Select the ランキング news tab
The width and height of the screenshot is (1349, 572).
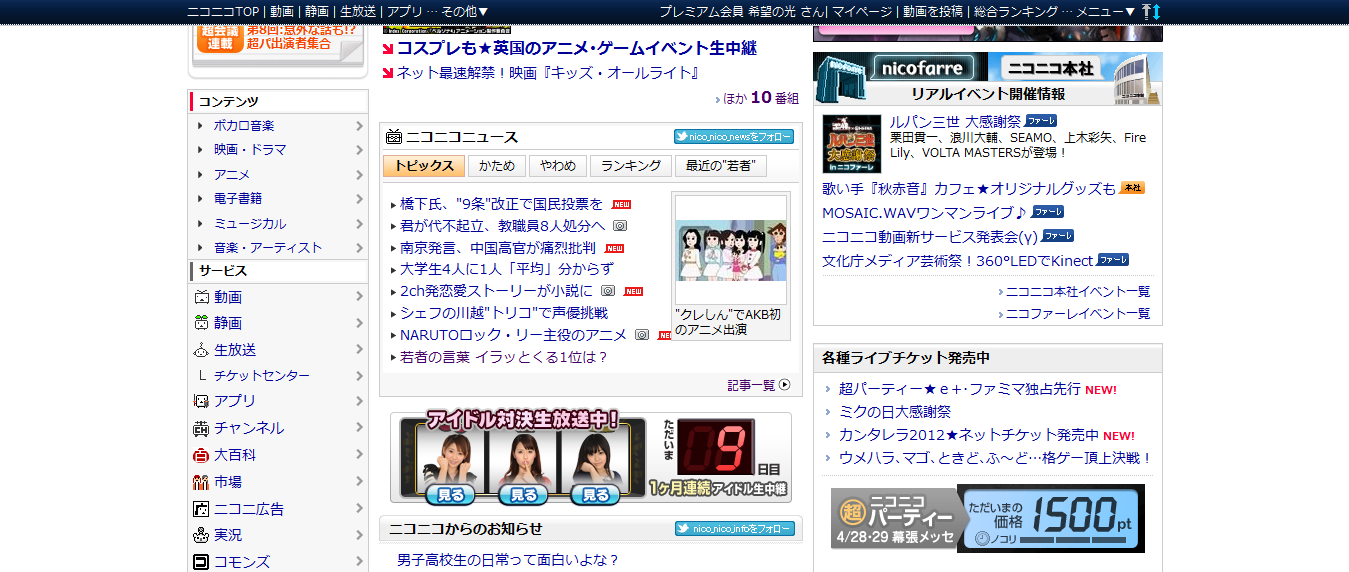pyautogui.click(x=631, y=166)
